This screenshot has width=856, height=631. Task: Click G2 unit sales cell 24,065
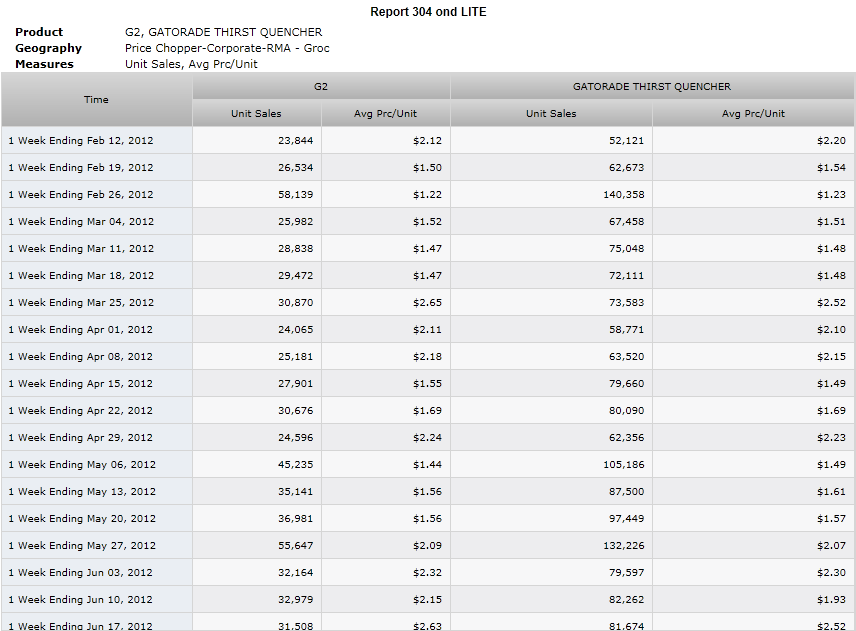[x=257, y=330]
